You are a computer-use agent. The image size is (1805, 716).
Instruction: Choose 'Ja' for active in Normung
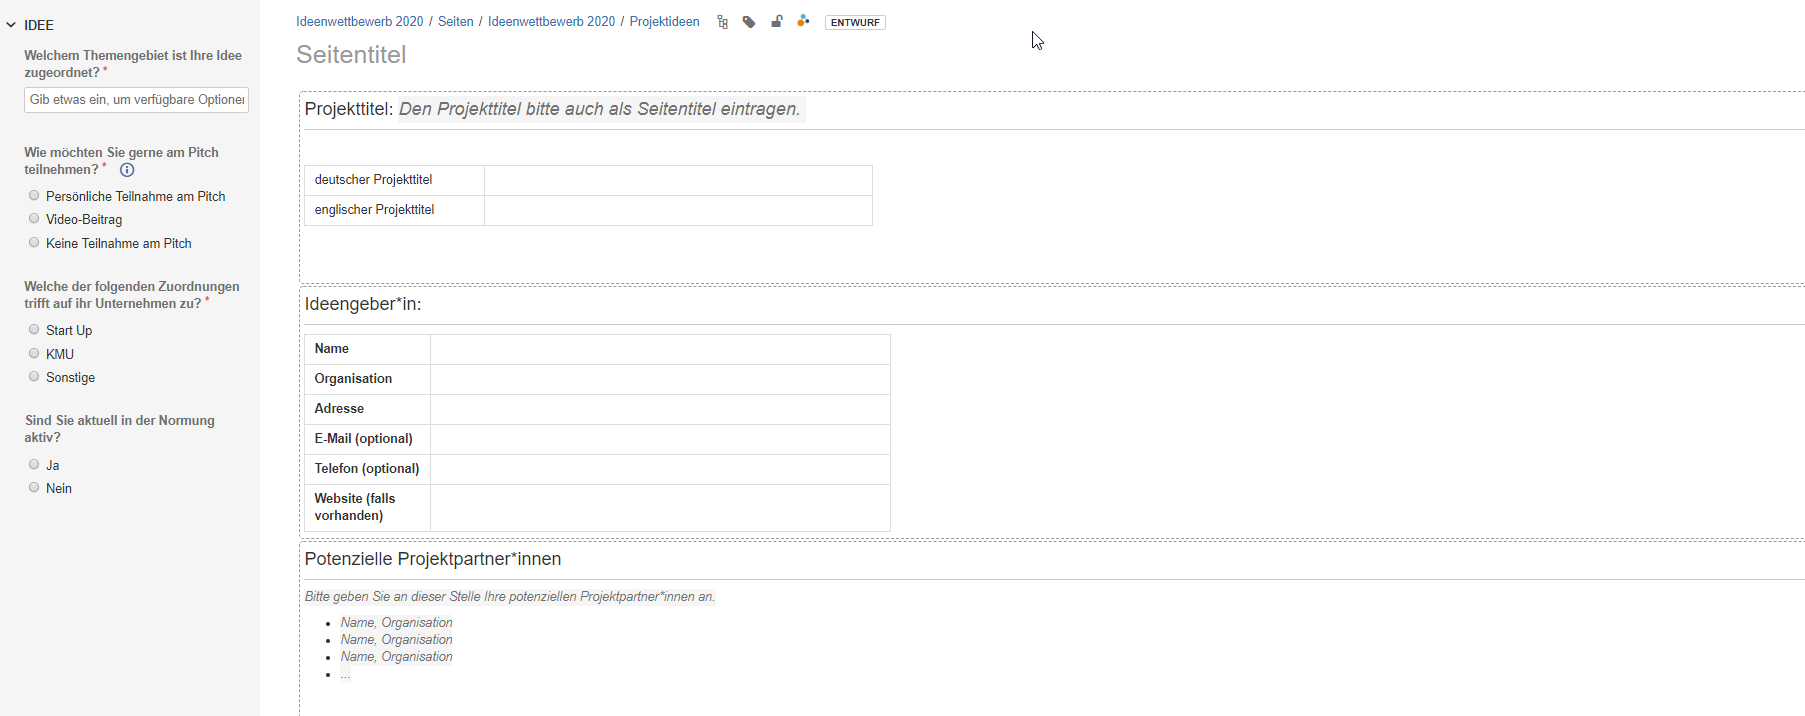tap(34, 465)
